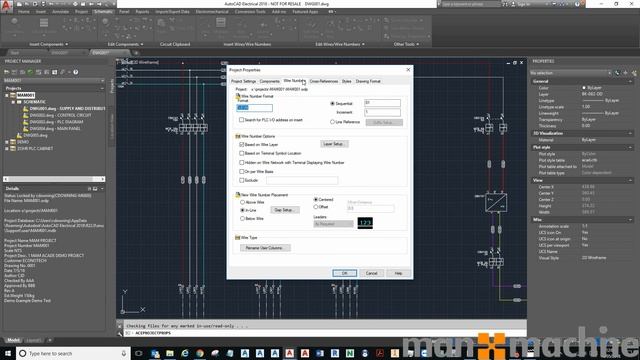Open the Schematic ribbon tab

[103, 12]
